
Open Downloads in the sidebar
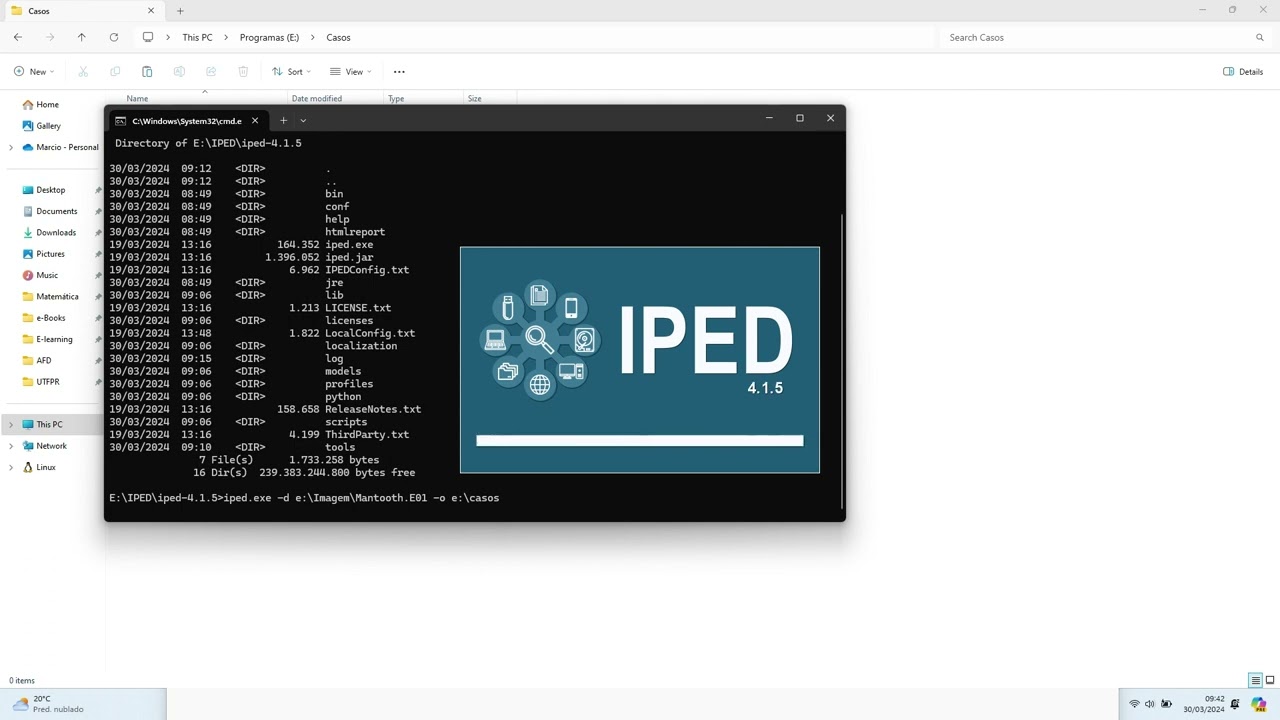pos(56,233)
